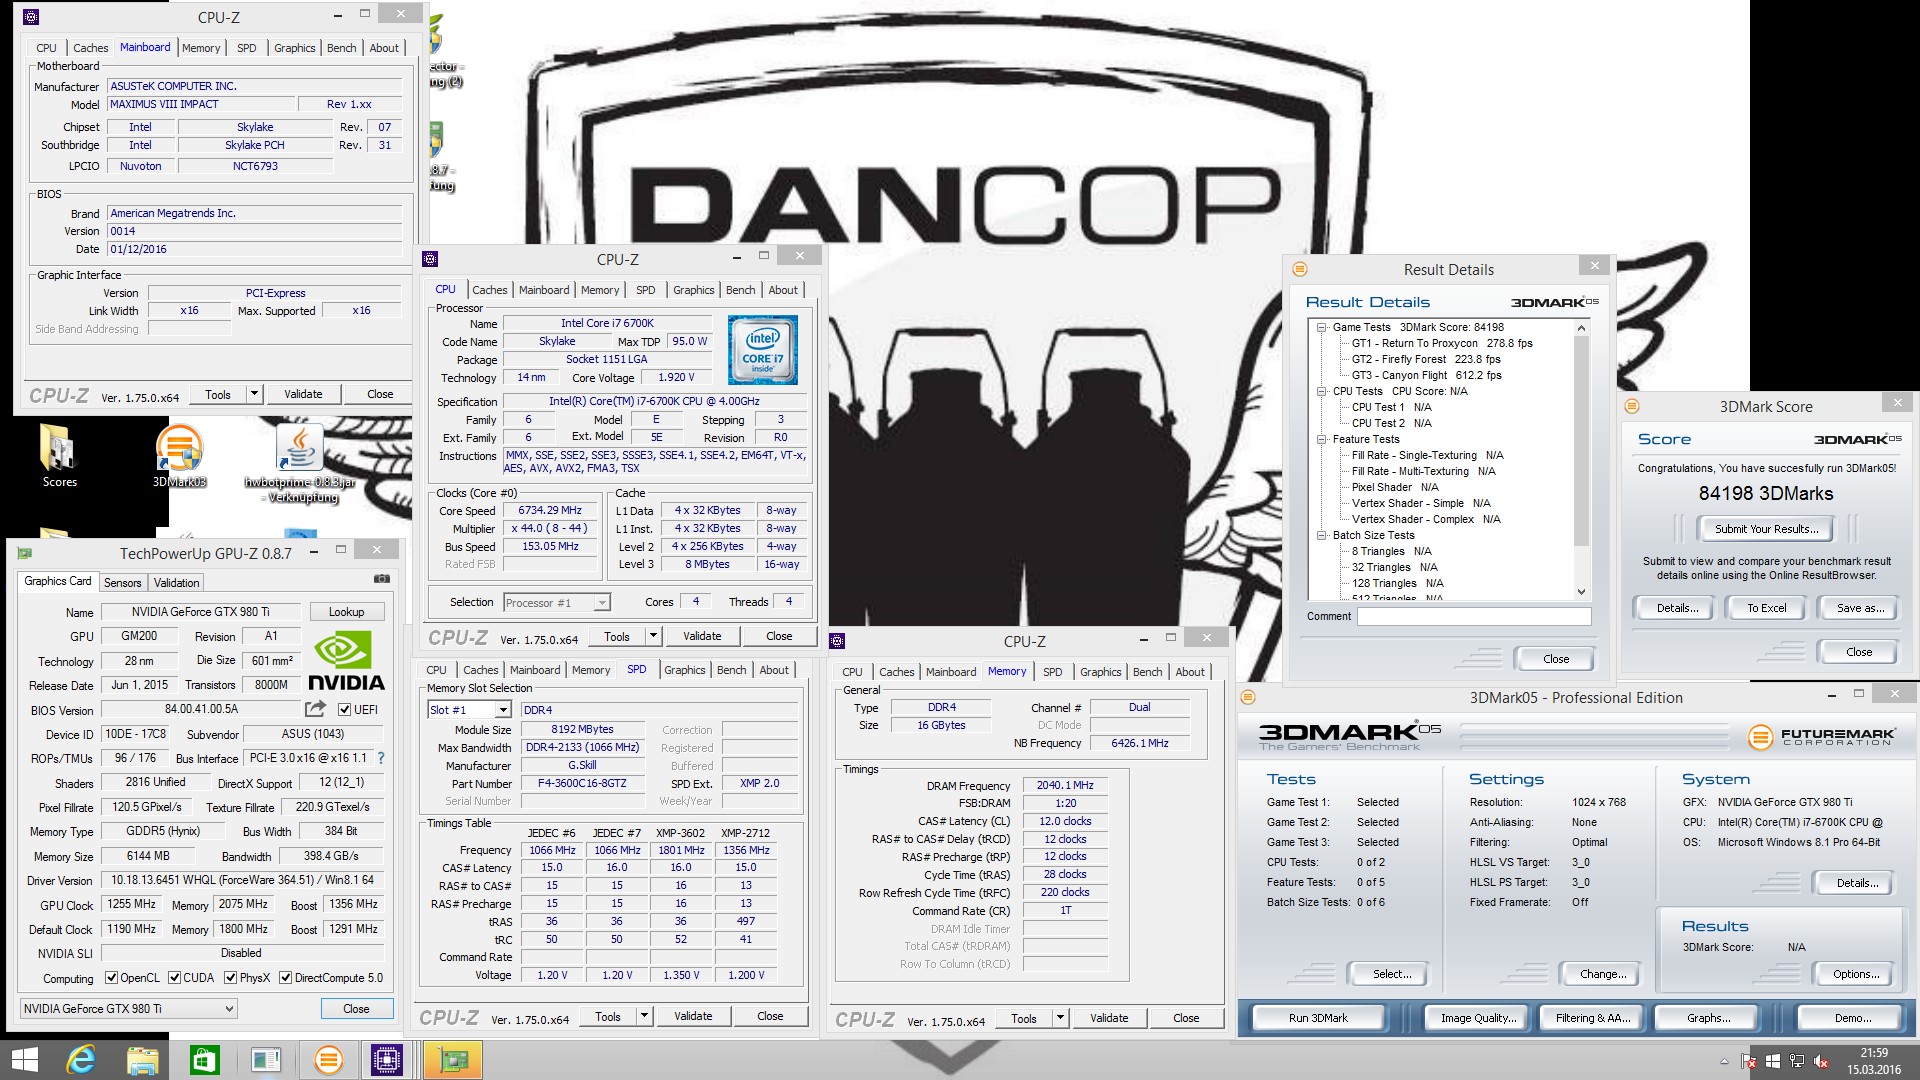Click the Lookup button in GPU-Z
1920x1080 pixels.
346,612
